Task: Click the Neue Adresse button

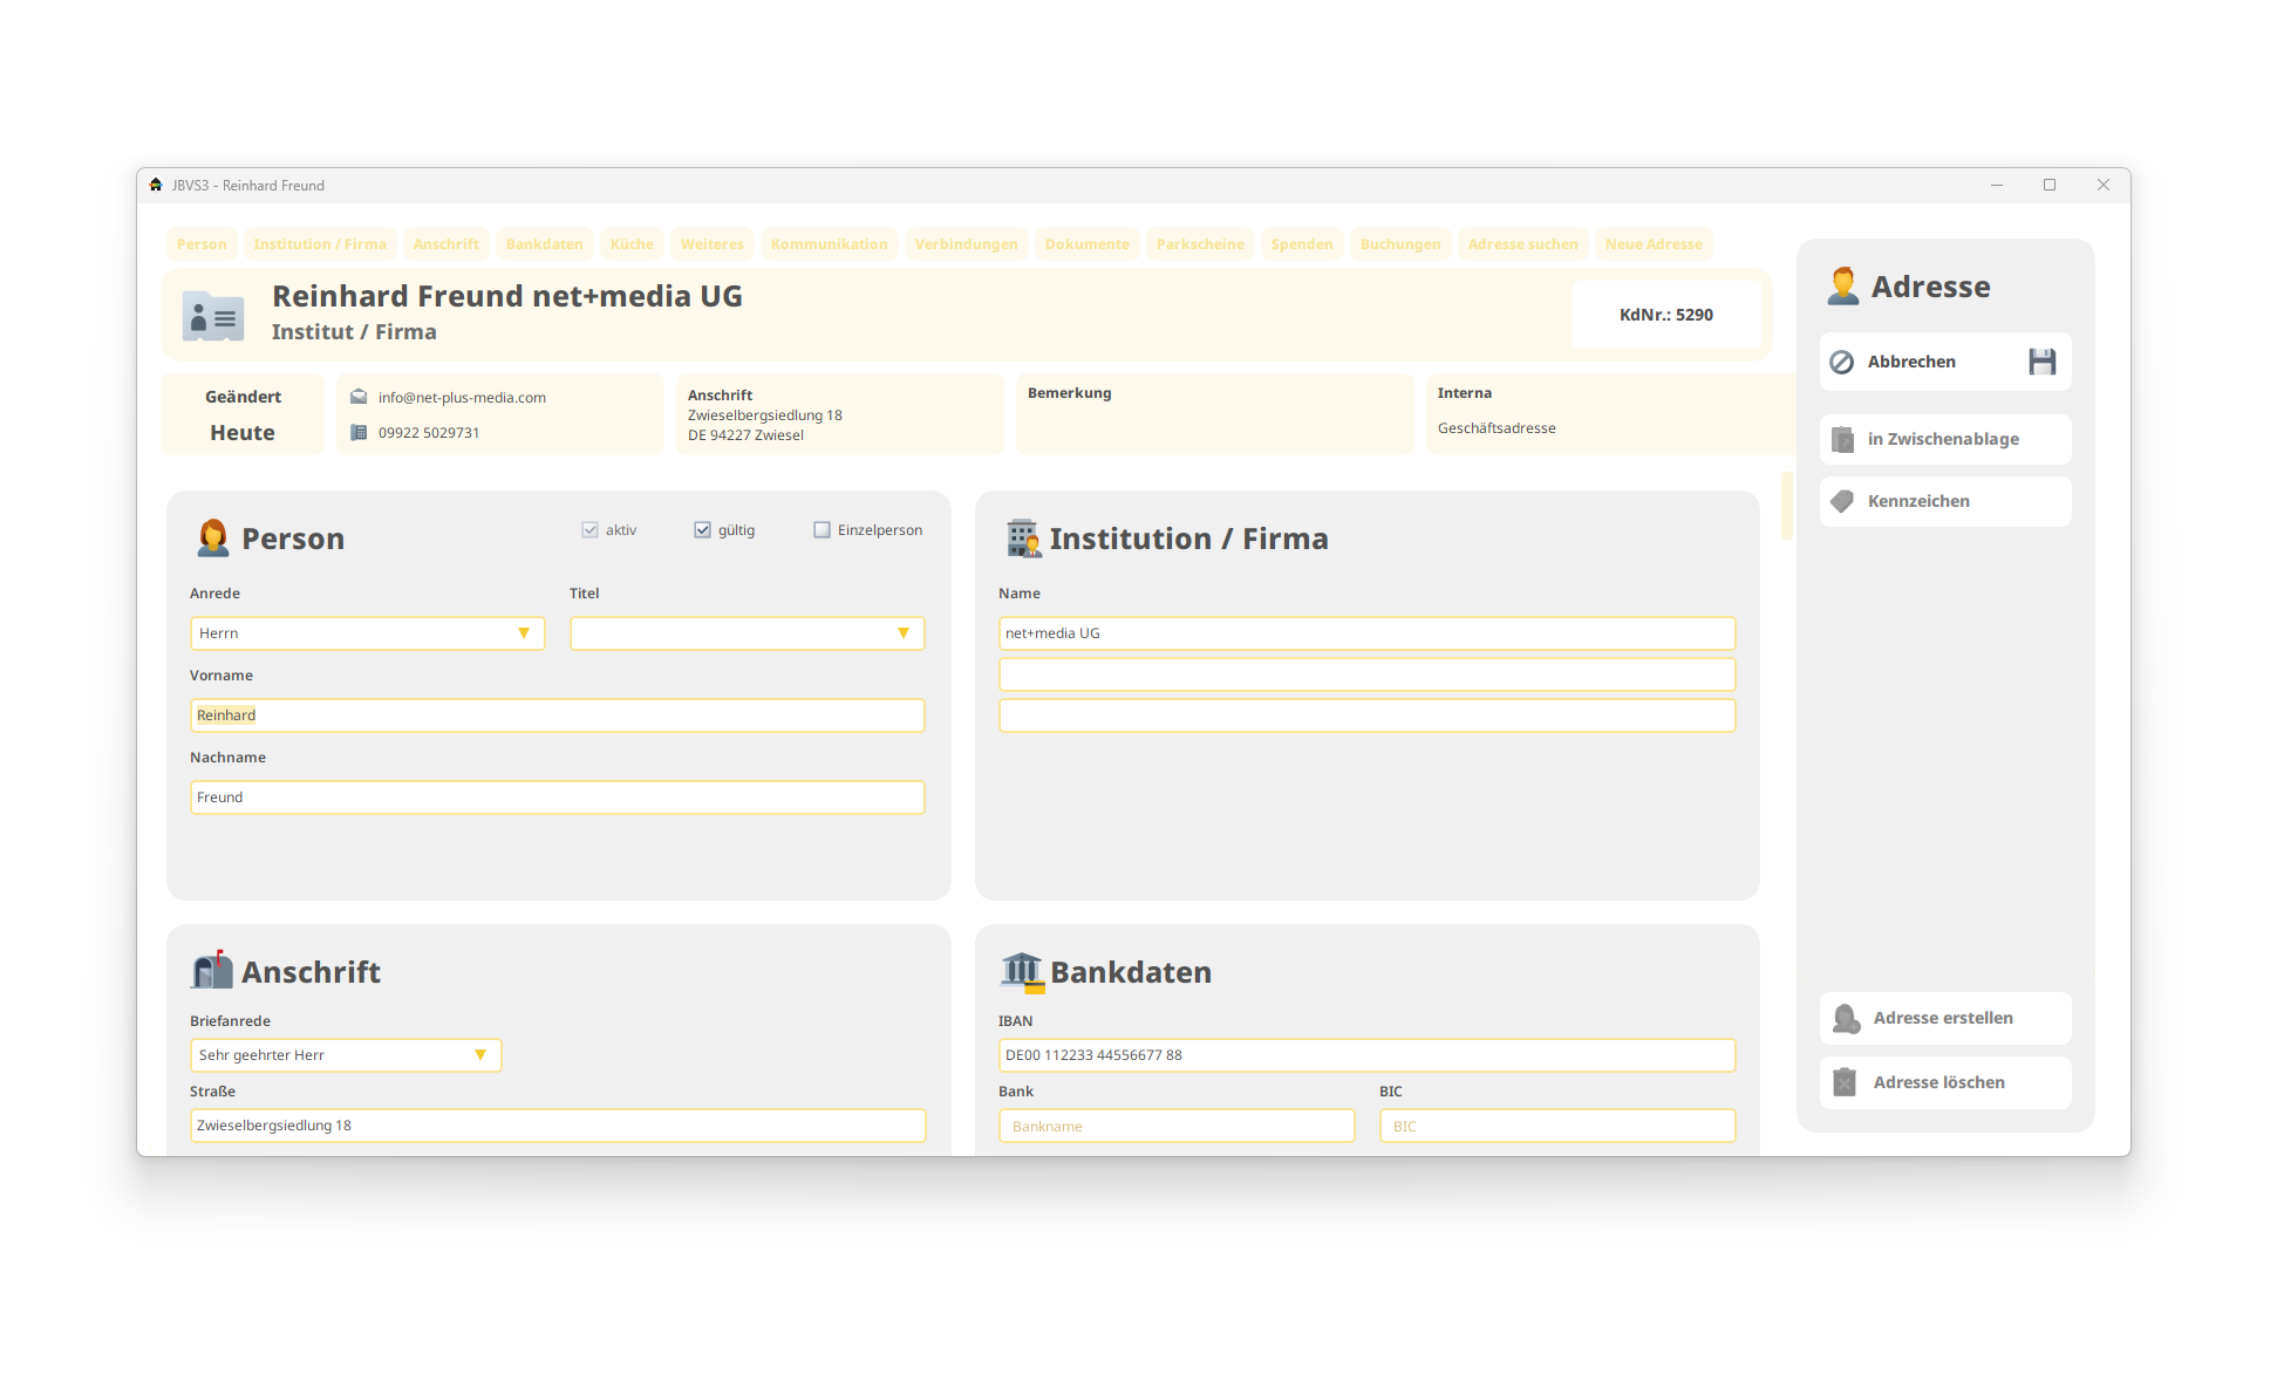Action: (1653, 244)
